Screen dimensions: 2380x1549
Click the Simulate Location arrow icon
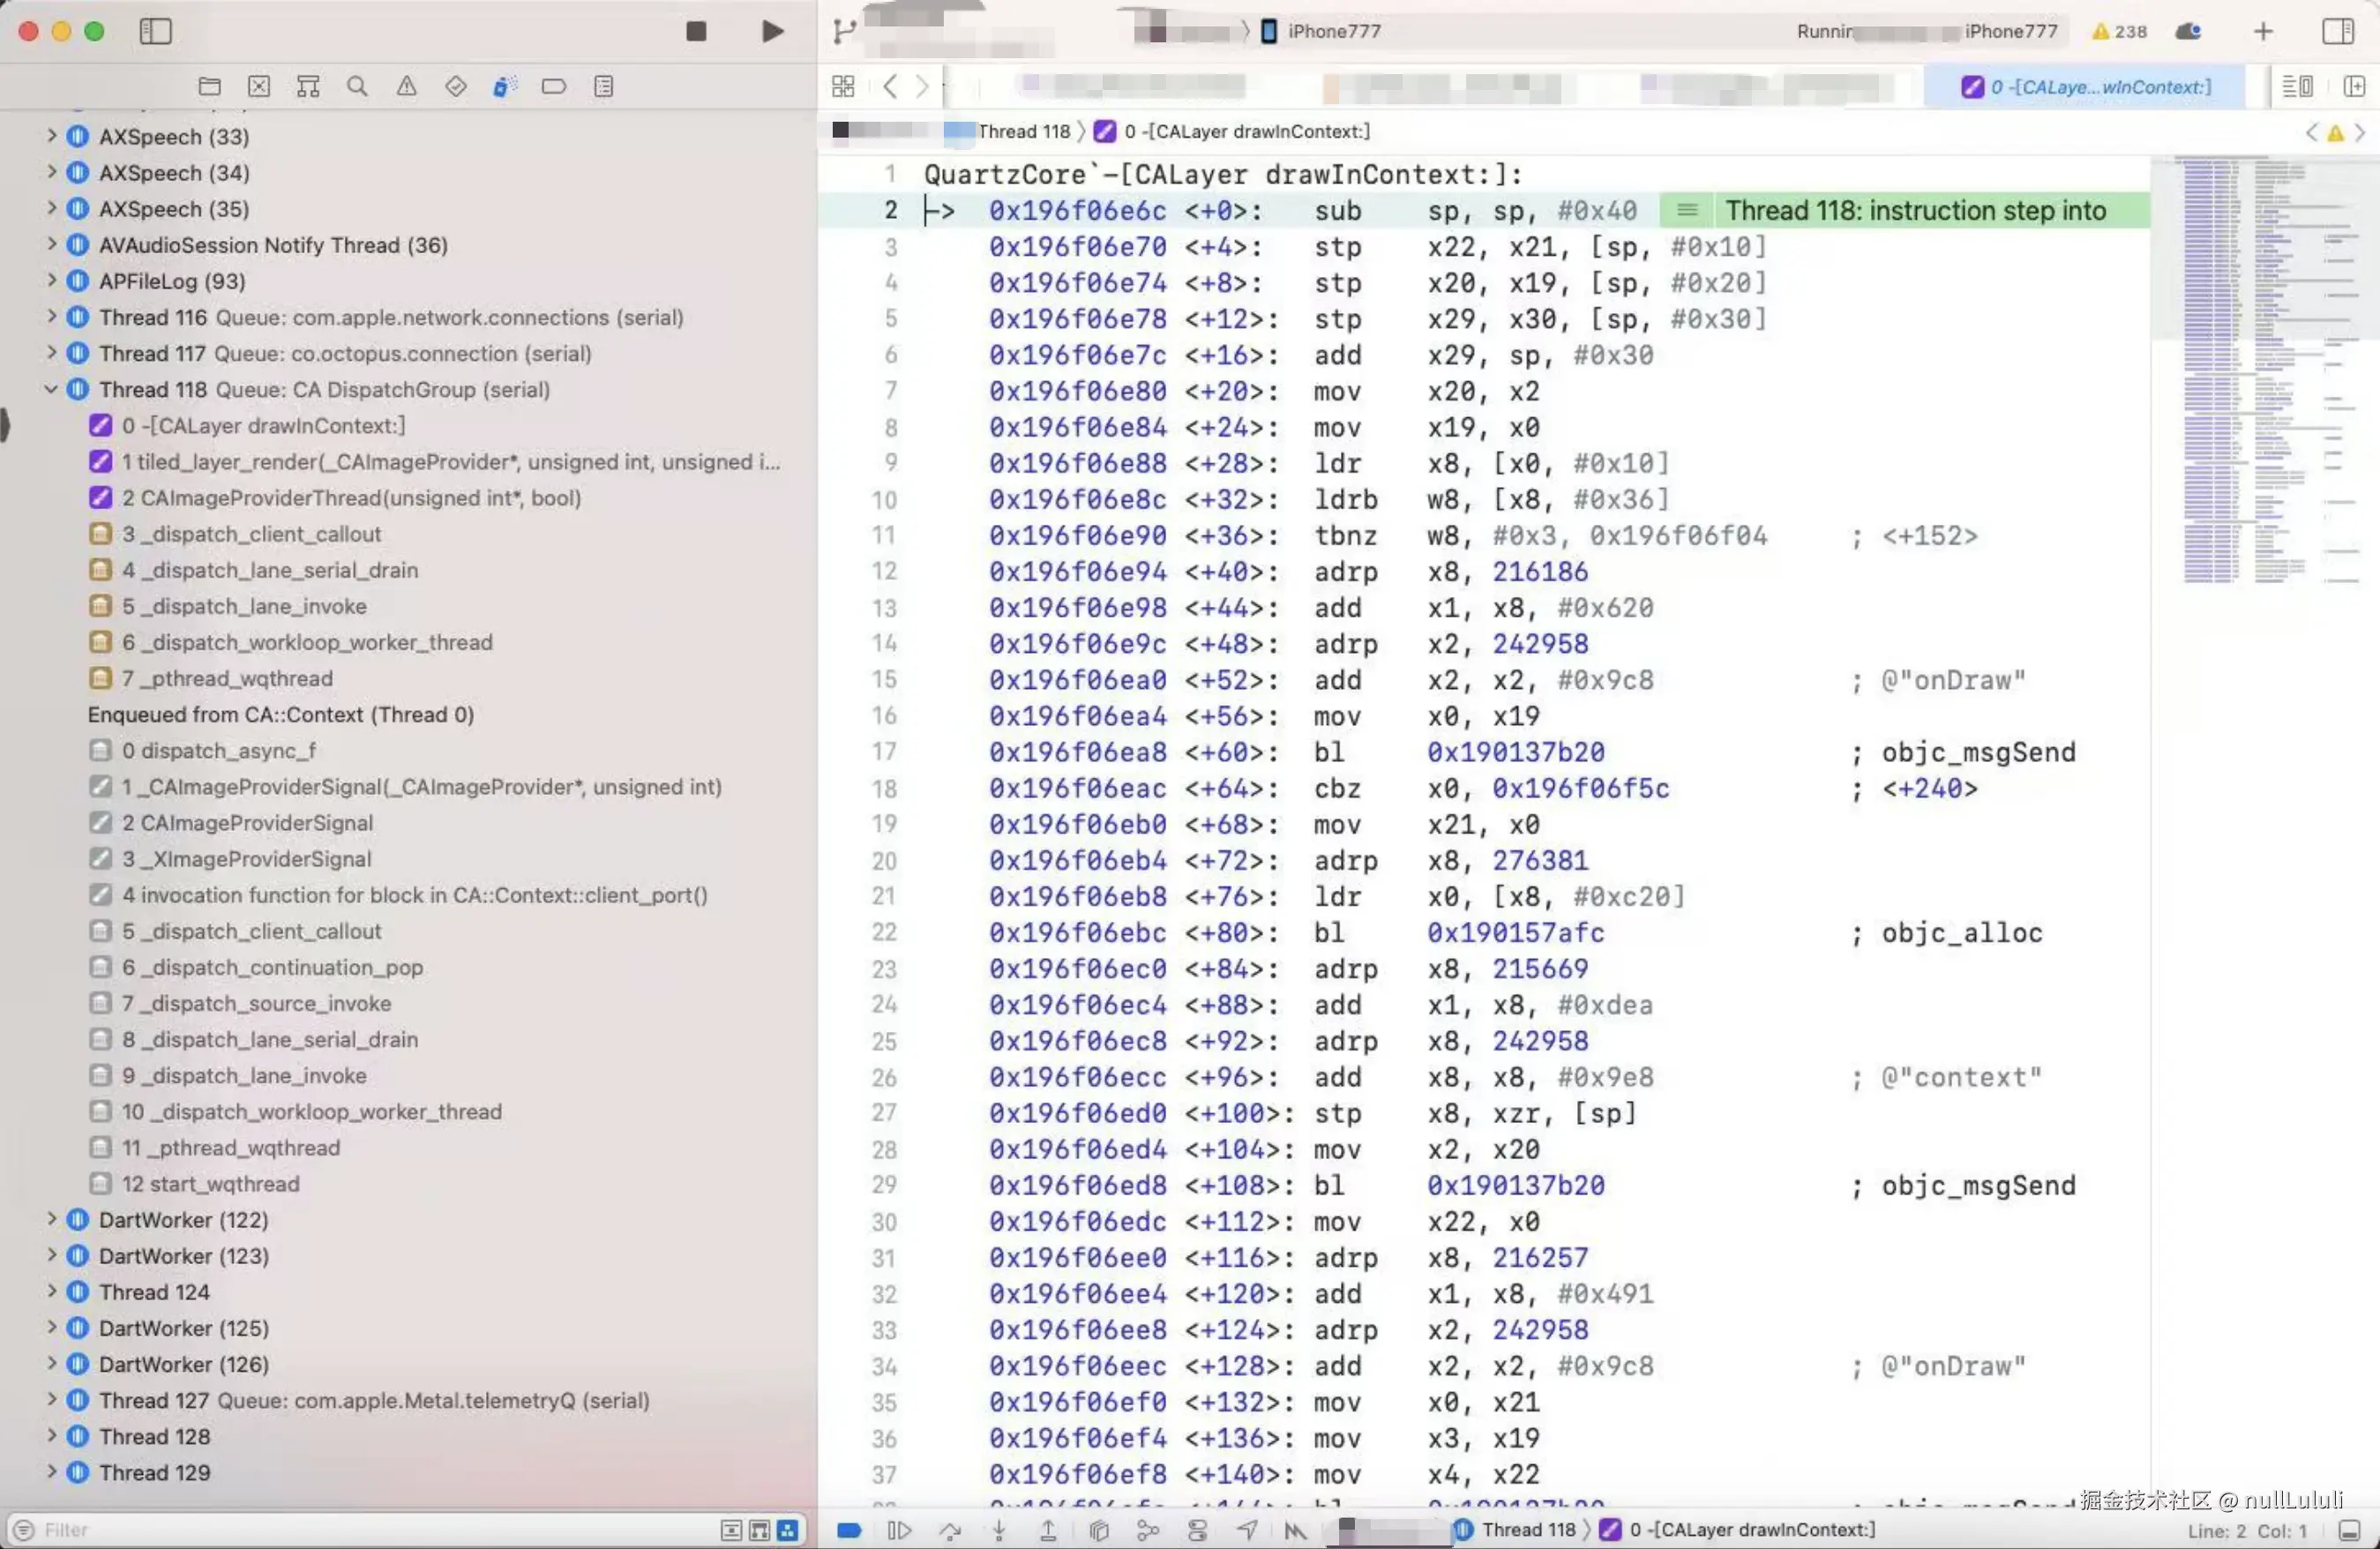1247,1530
